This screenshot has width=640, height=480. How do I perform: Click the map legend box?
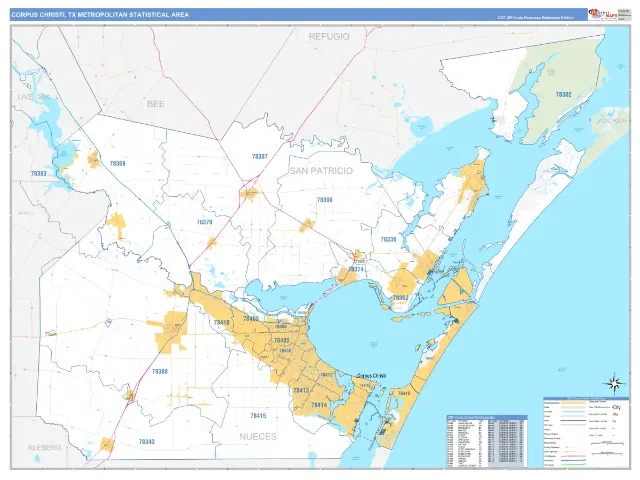(586, 432)
